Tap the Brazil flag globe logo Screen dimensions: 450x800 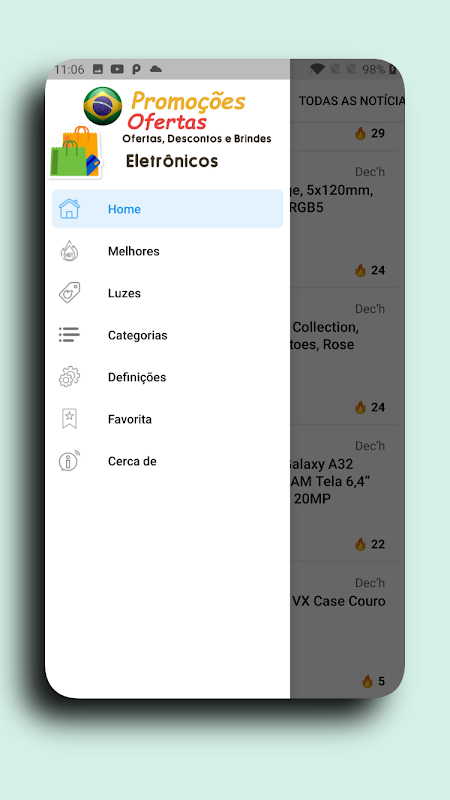click(x=103, y=106)
